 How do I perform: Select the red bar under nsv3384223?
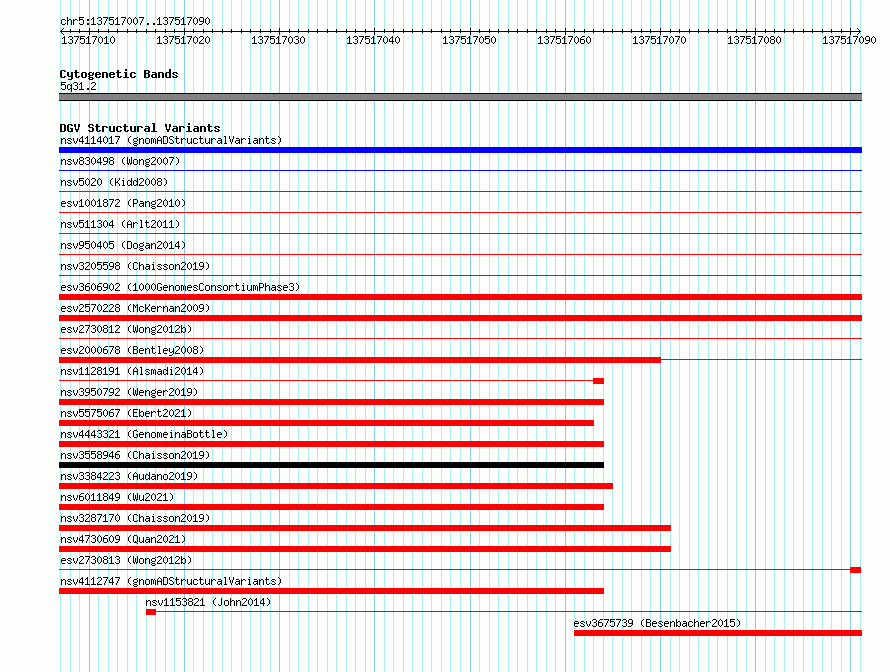point(336,486)
